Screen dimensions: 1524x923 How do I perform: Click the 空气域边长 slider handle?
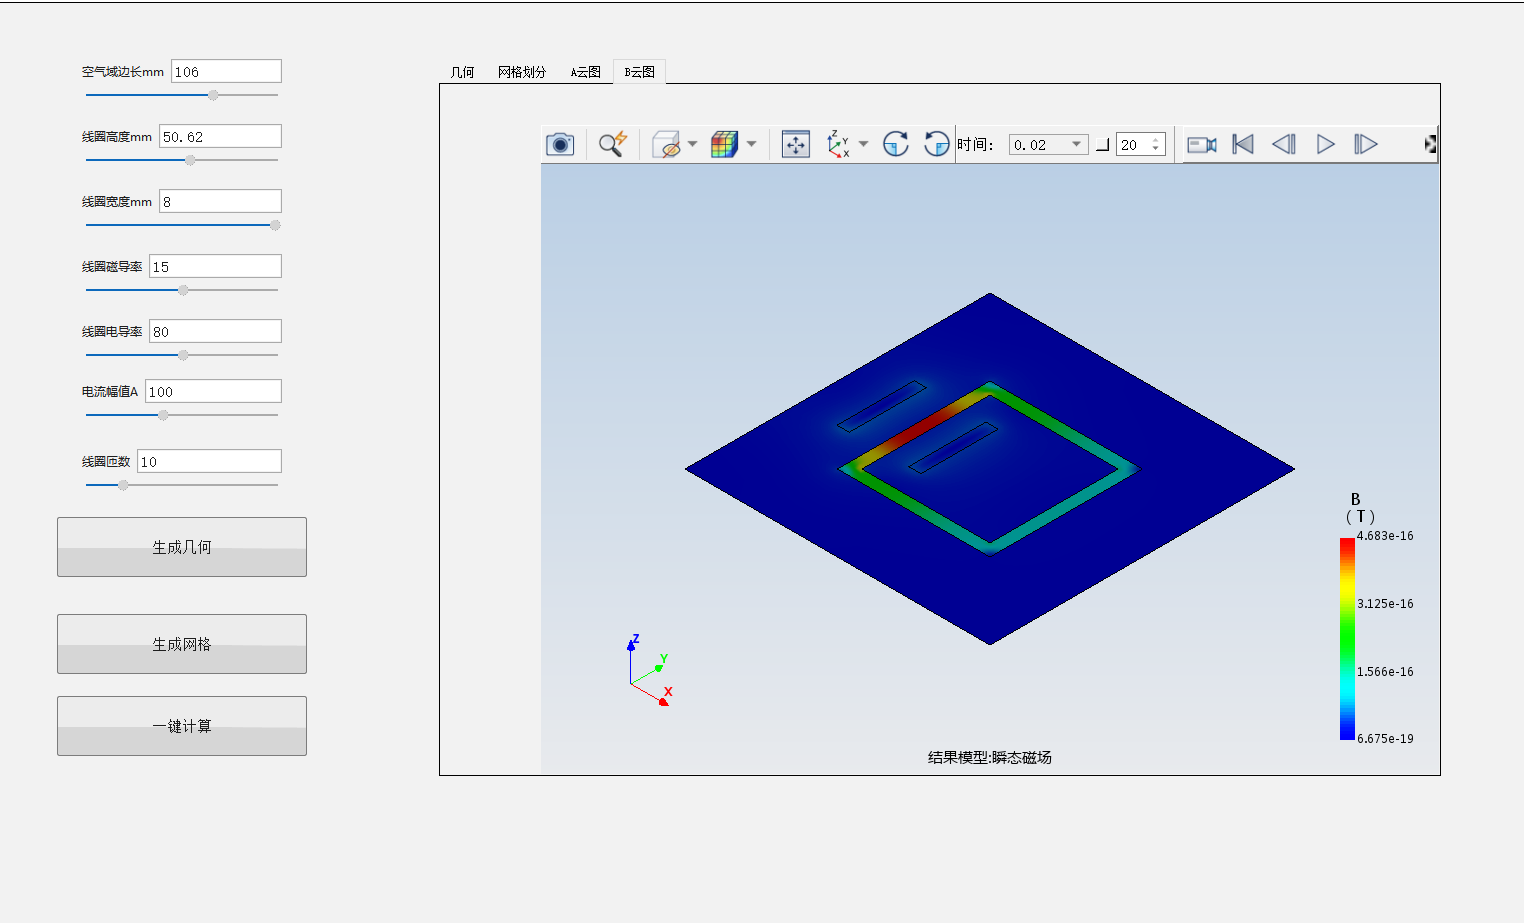213,95
